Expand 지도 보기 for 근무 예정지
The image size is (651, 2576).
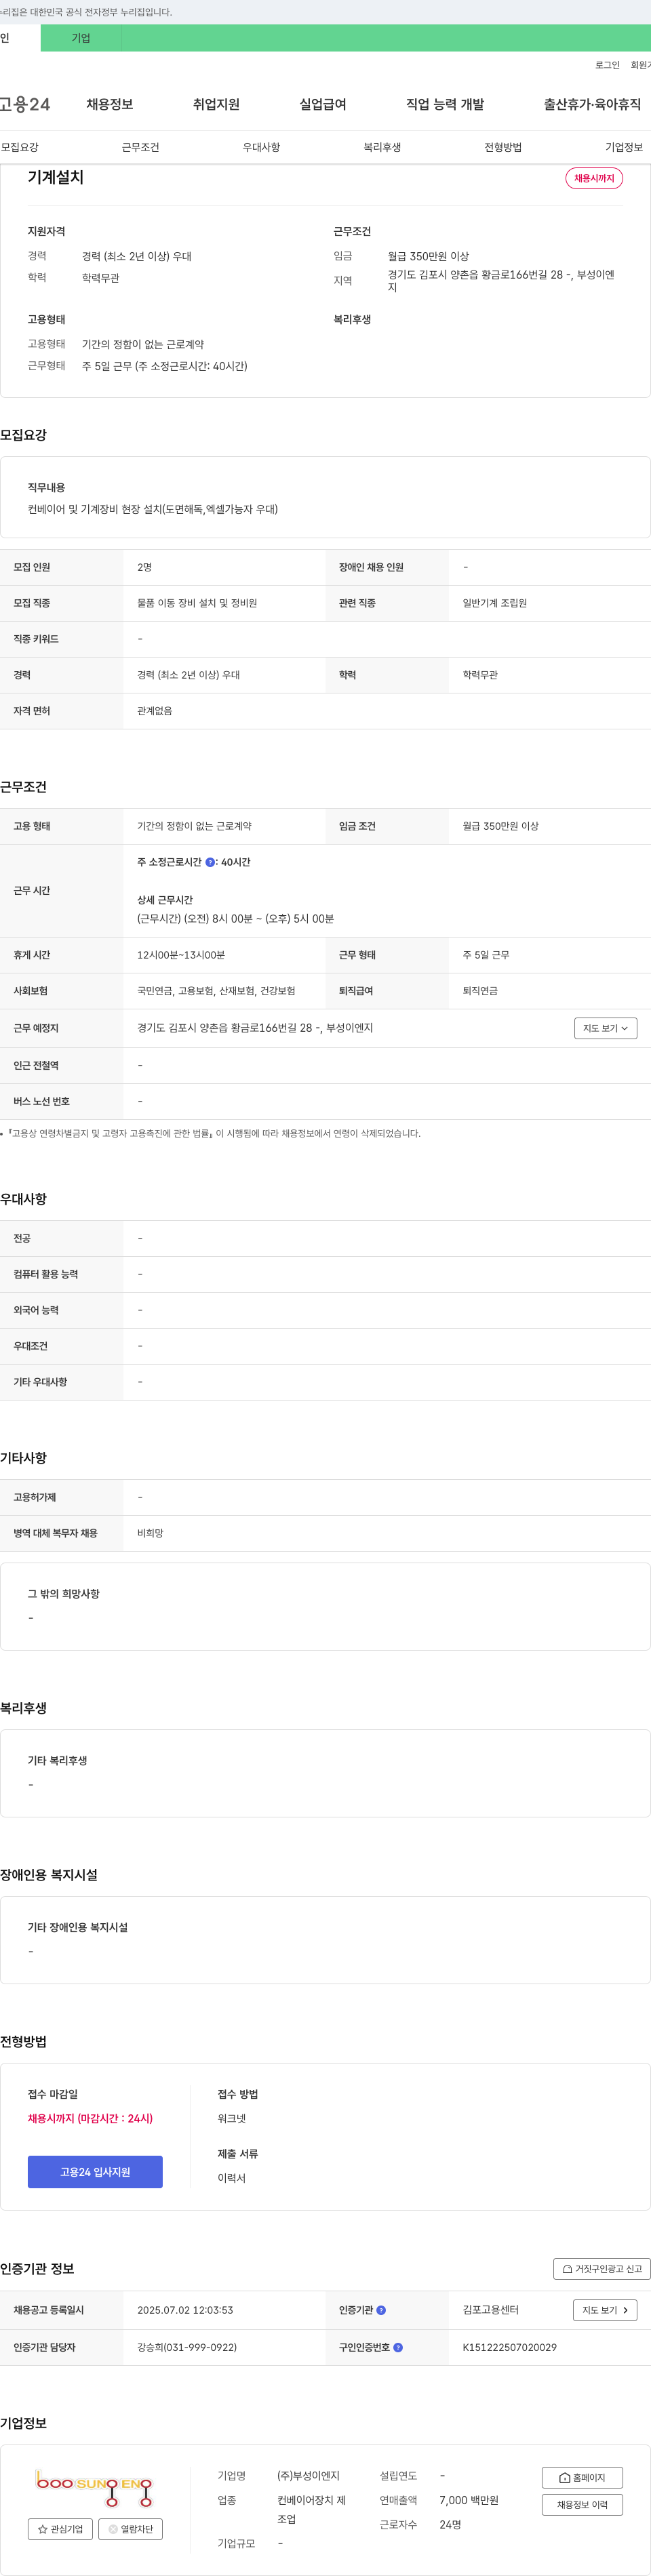tap(605, 1028)
